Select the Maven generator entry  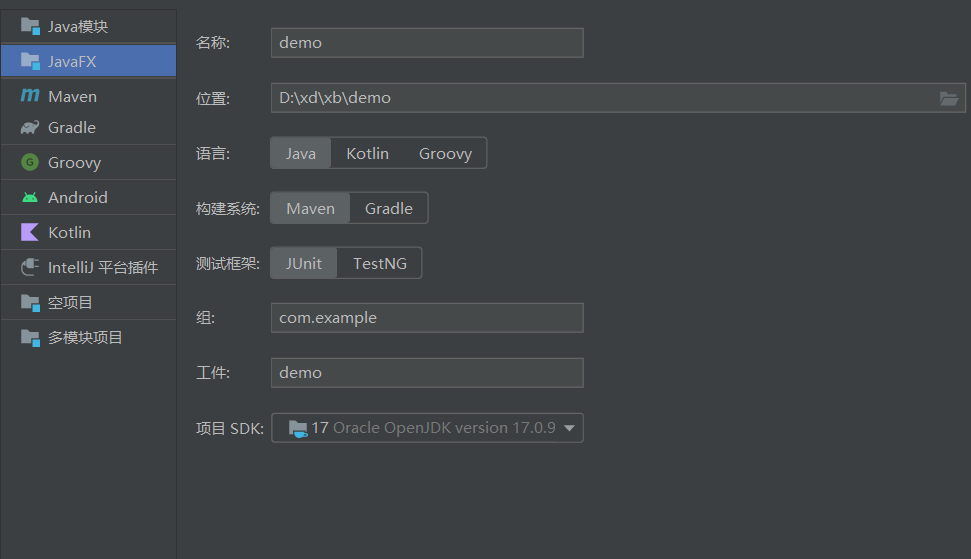point(89,96)
